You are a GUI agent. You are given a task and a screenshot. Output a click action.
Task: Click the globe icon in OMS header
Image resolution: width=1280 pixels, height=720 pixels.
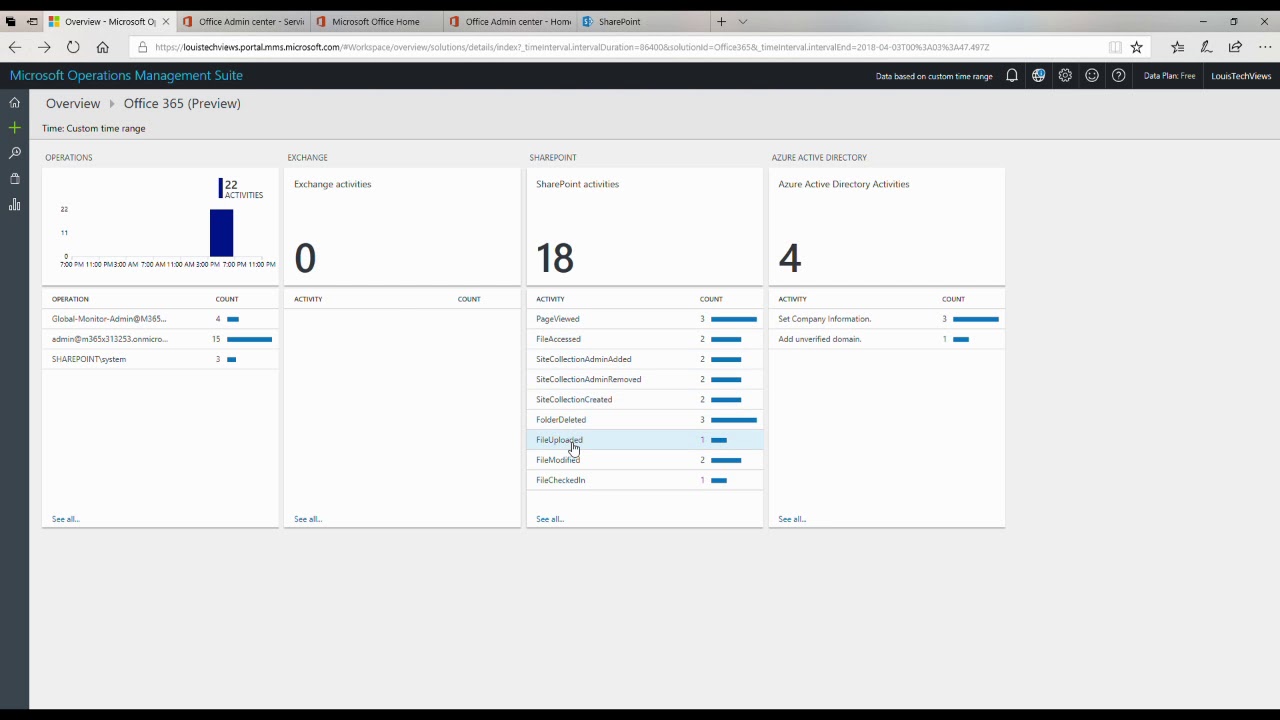tap(1038, 76)
